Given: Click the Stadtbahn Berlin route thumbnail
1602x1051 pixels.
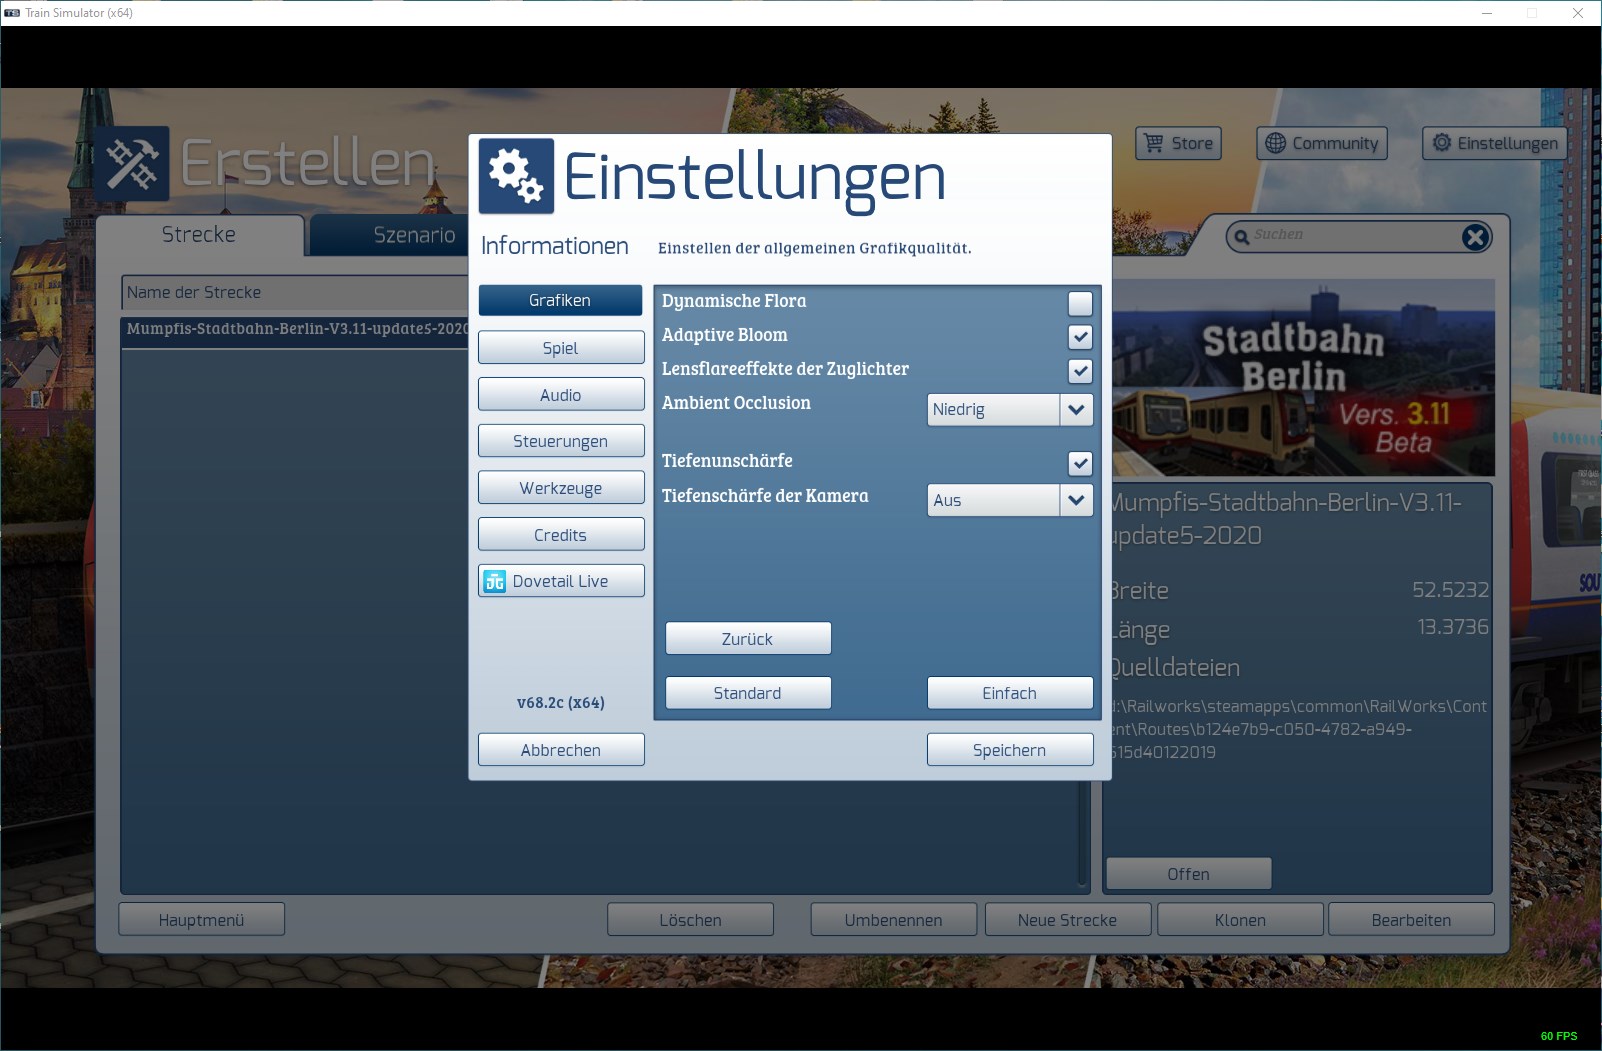Looking at the screenshot, I should [1303, 377].
